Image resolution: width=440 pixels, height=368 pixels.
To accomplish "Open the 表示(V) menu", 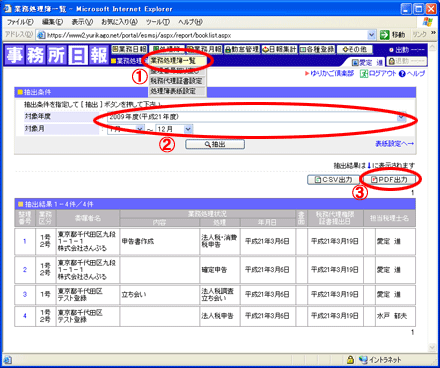I will 82,22.
